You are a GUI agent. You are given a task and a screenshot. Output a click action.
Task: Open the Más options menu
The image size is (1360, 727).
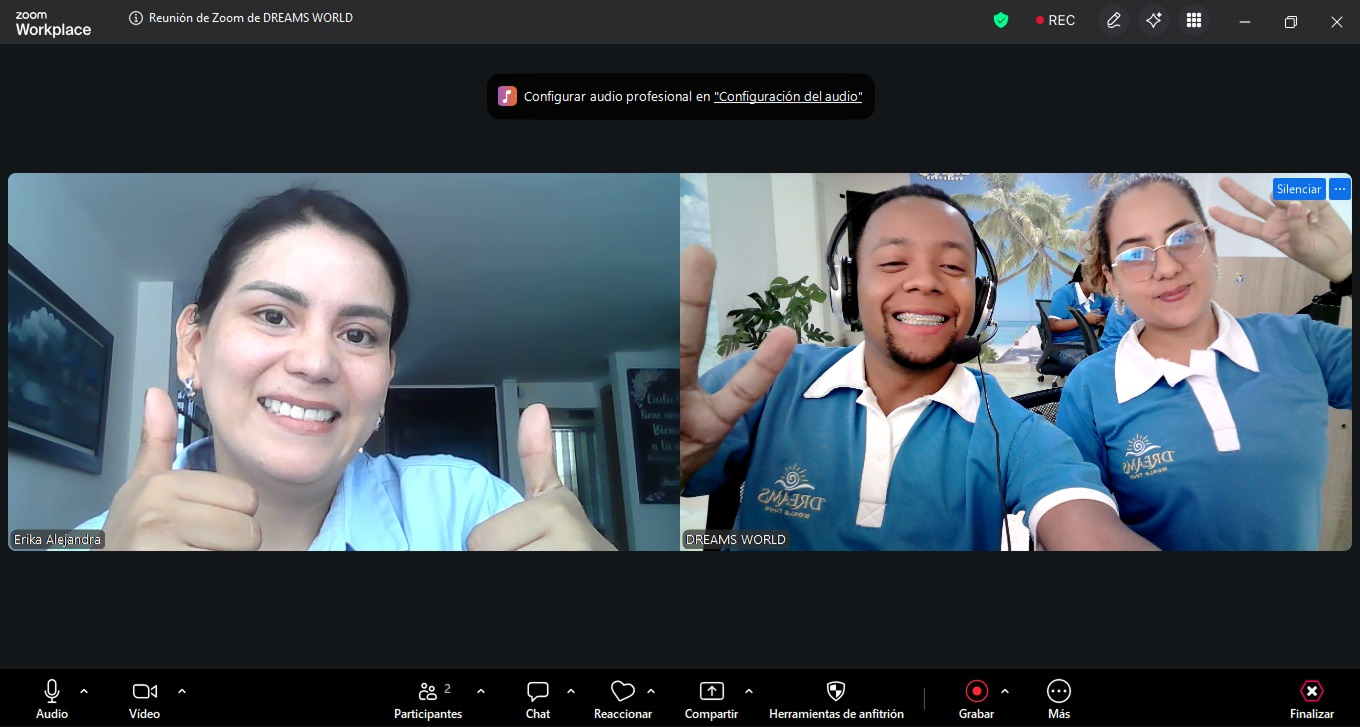[1059, 699]
